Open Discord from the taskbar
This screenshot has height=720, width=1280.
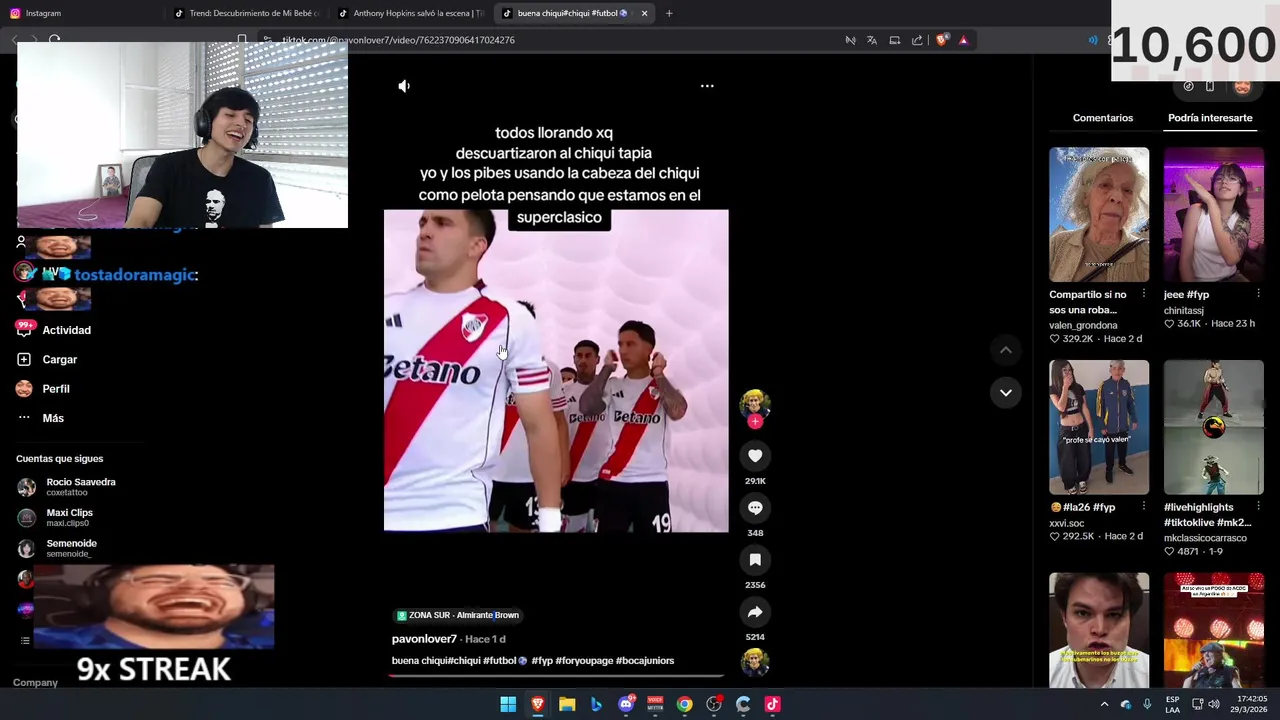(x=626, y=704)
